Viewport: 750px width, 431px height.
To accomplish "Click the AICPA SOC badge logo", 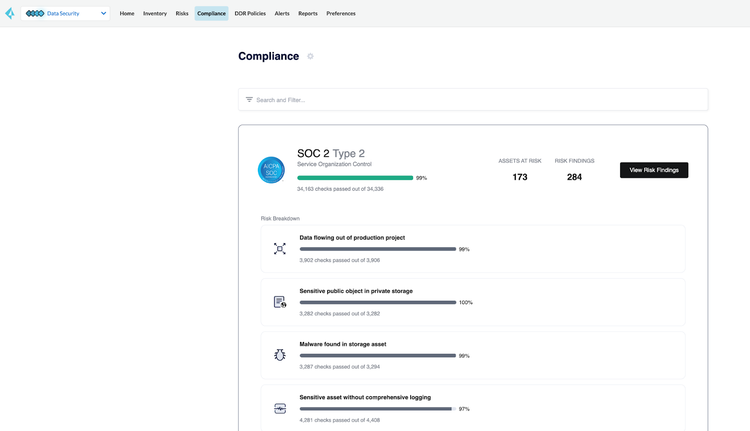I will click(271, 170).
